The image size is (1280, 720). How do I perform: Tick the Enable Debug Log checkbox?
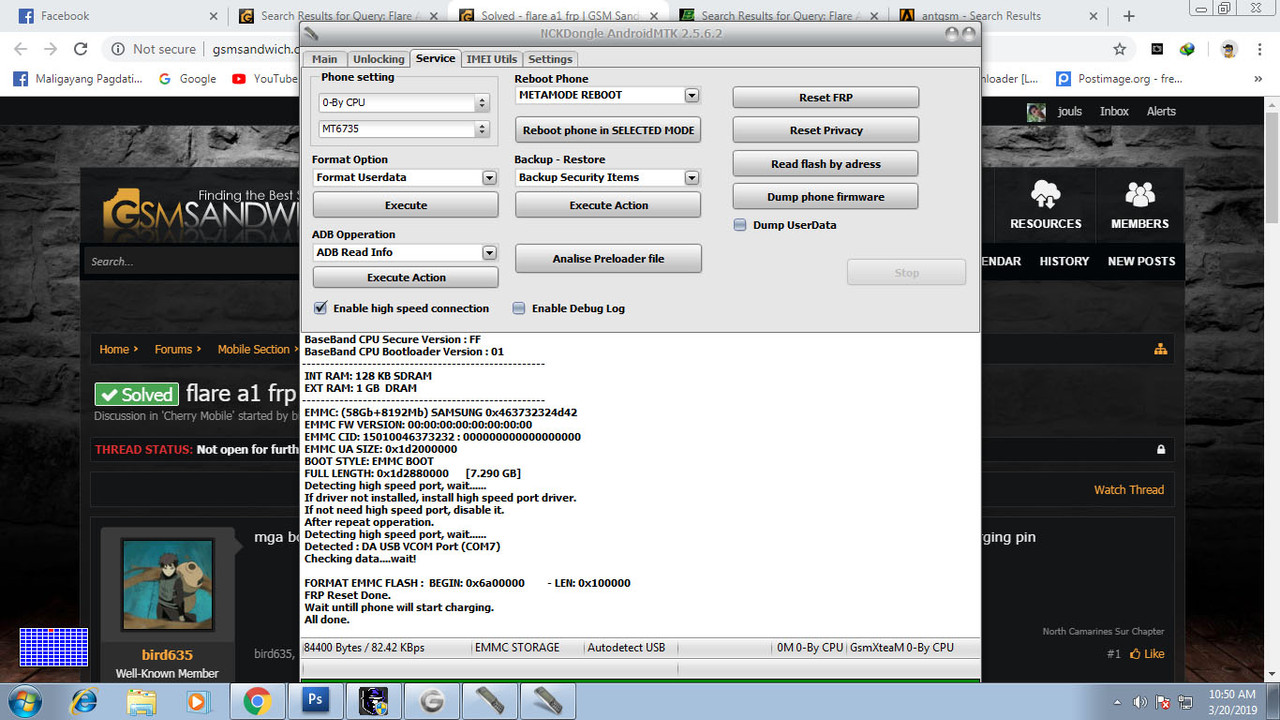point(518,308)
